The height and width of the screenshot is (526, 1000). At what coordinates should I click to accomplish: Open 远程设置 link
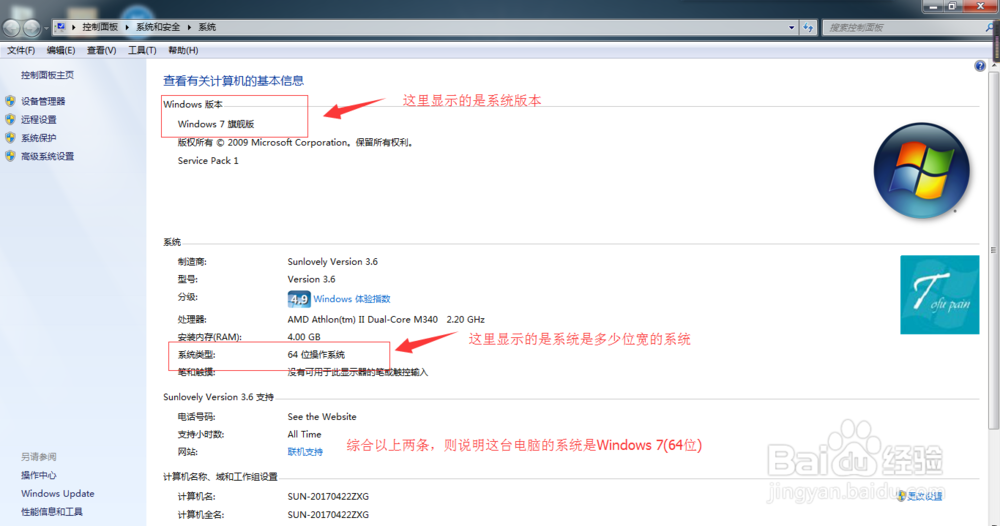tap(38, 120)
